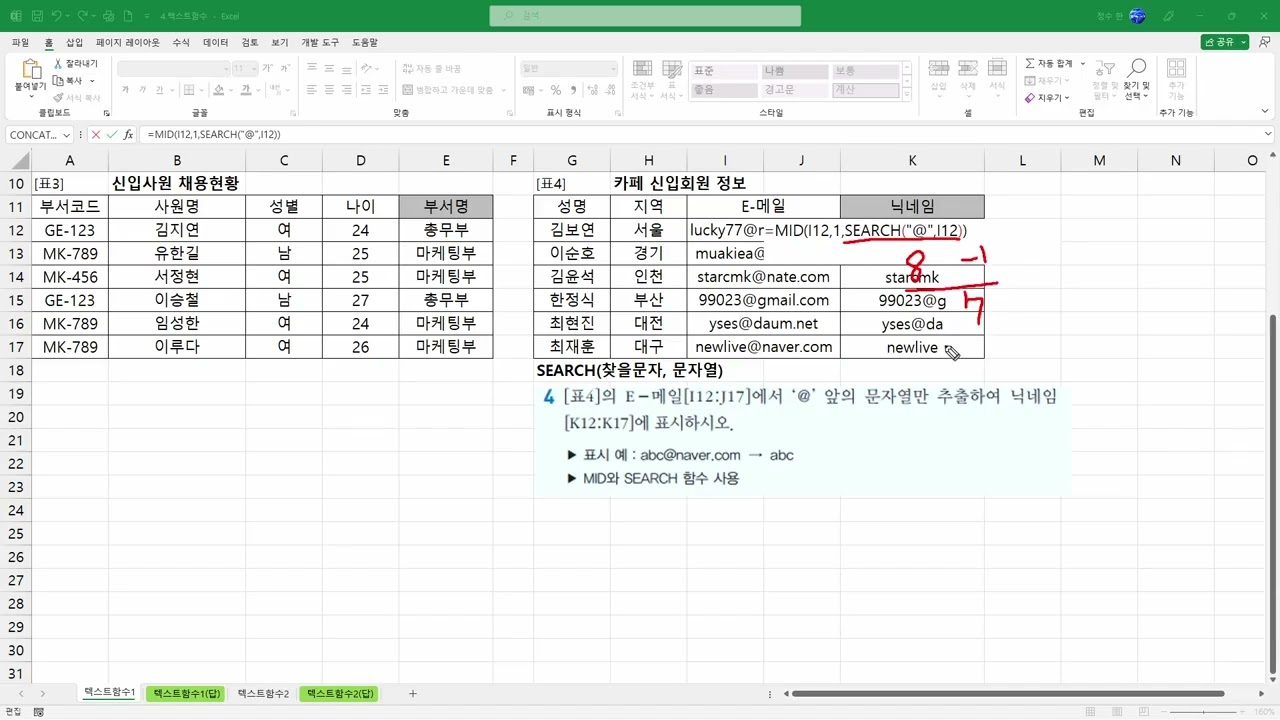Click the cell Format (서식) icon

[997, 67]
